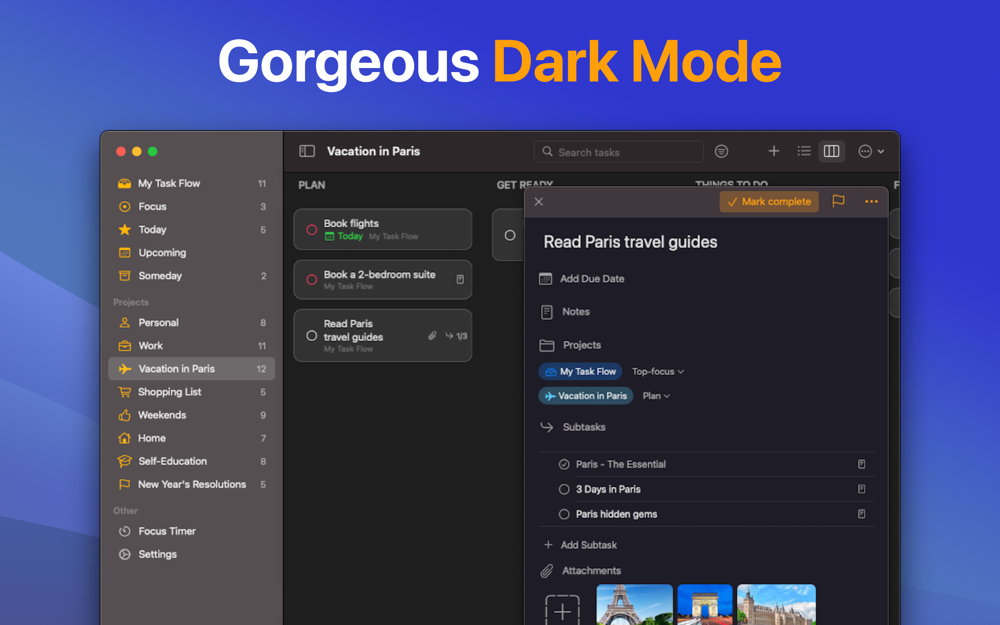Click the Projects folder icon
The height and width of the screenshot is (625, 1000).
(x=547, y=345)
